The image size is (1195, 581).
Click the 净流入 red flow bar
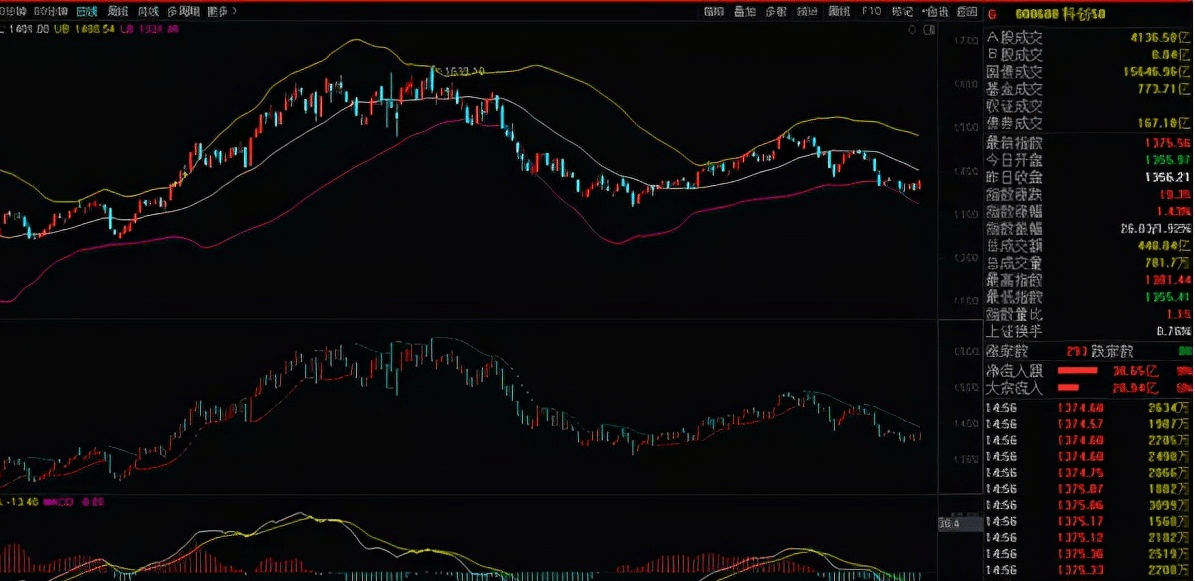(1083, 370)
